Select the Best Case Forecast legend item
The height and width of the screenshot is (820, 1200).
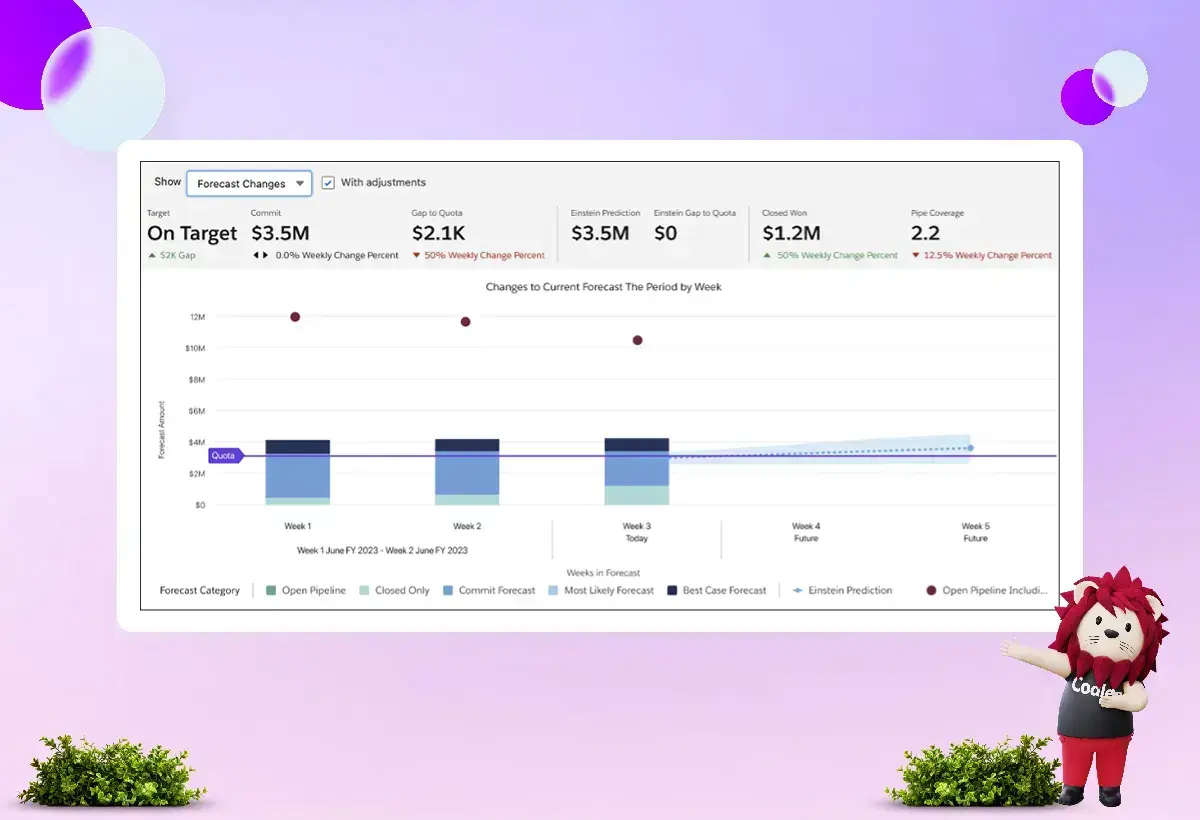coord(672,591)
